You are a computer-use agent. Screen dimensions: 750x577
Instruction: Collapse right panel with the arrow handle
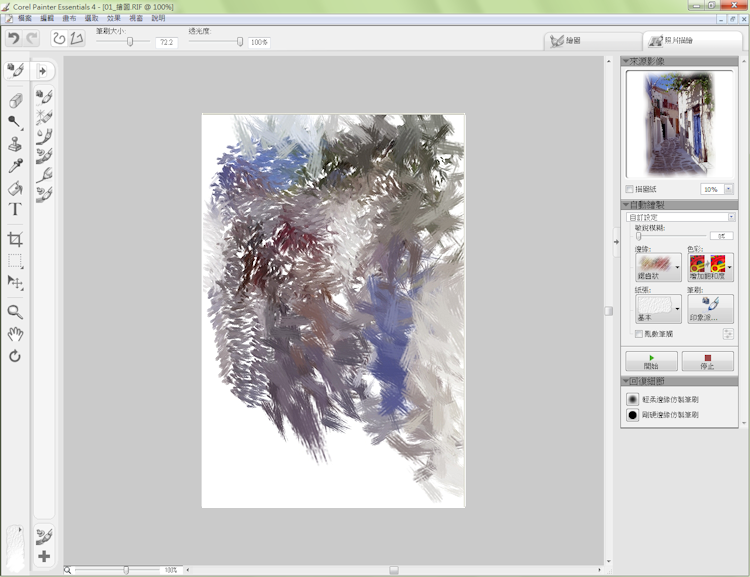[x=617, y=242]
